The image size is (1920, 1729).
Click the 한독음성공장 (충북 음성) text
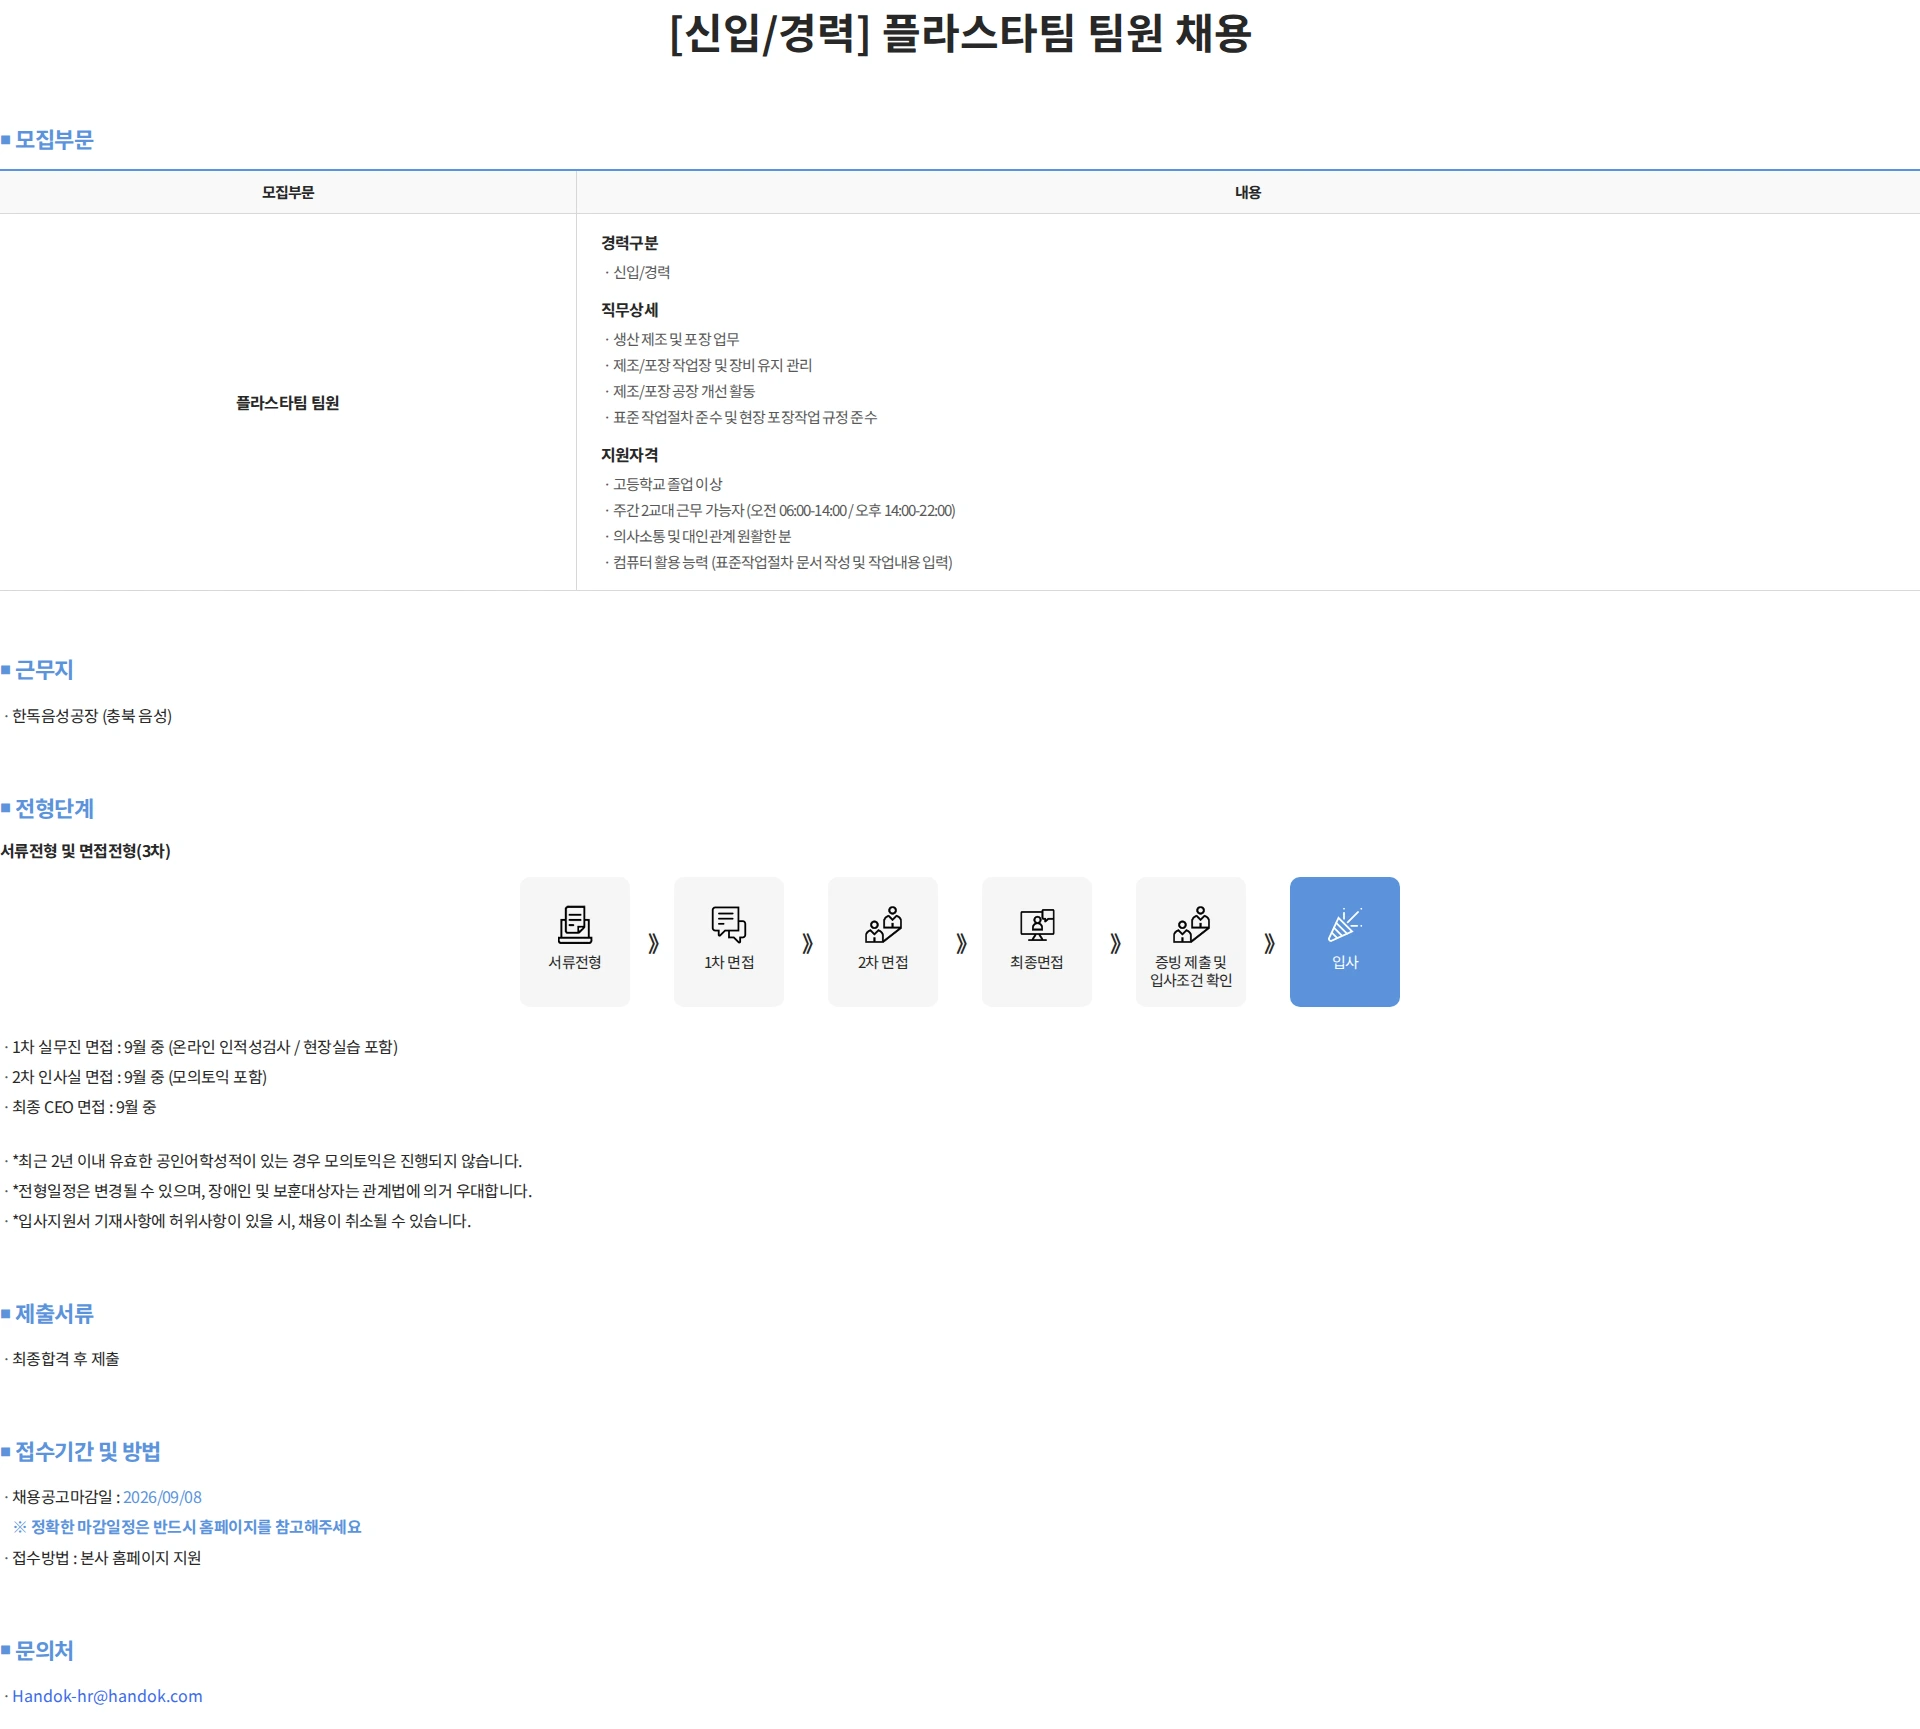92,716
